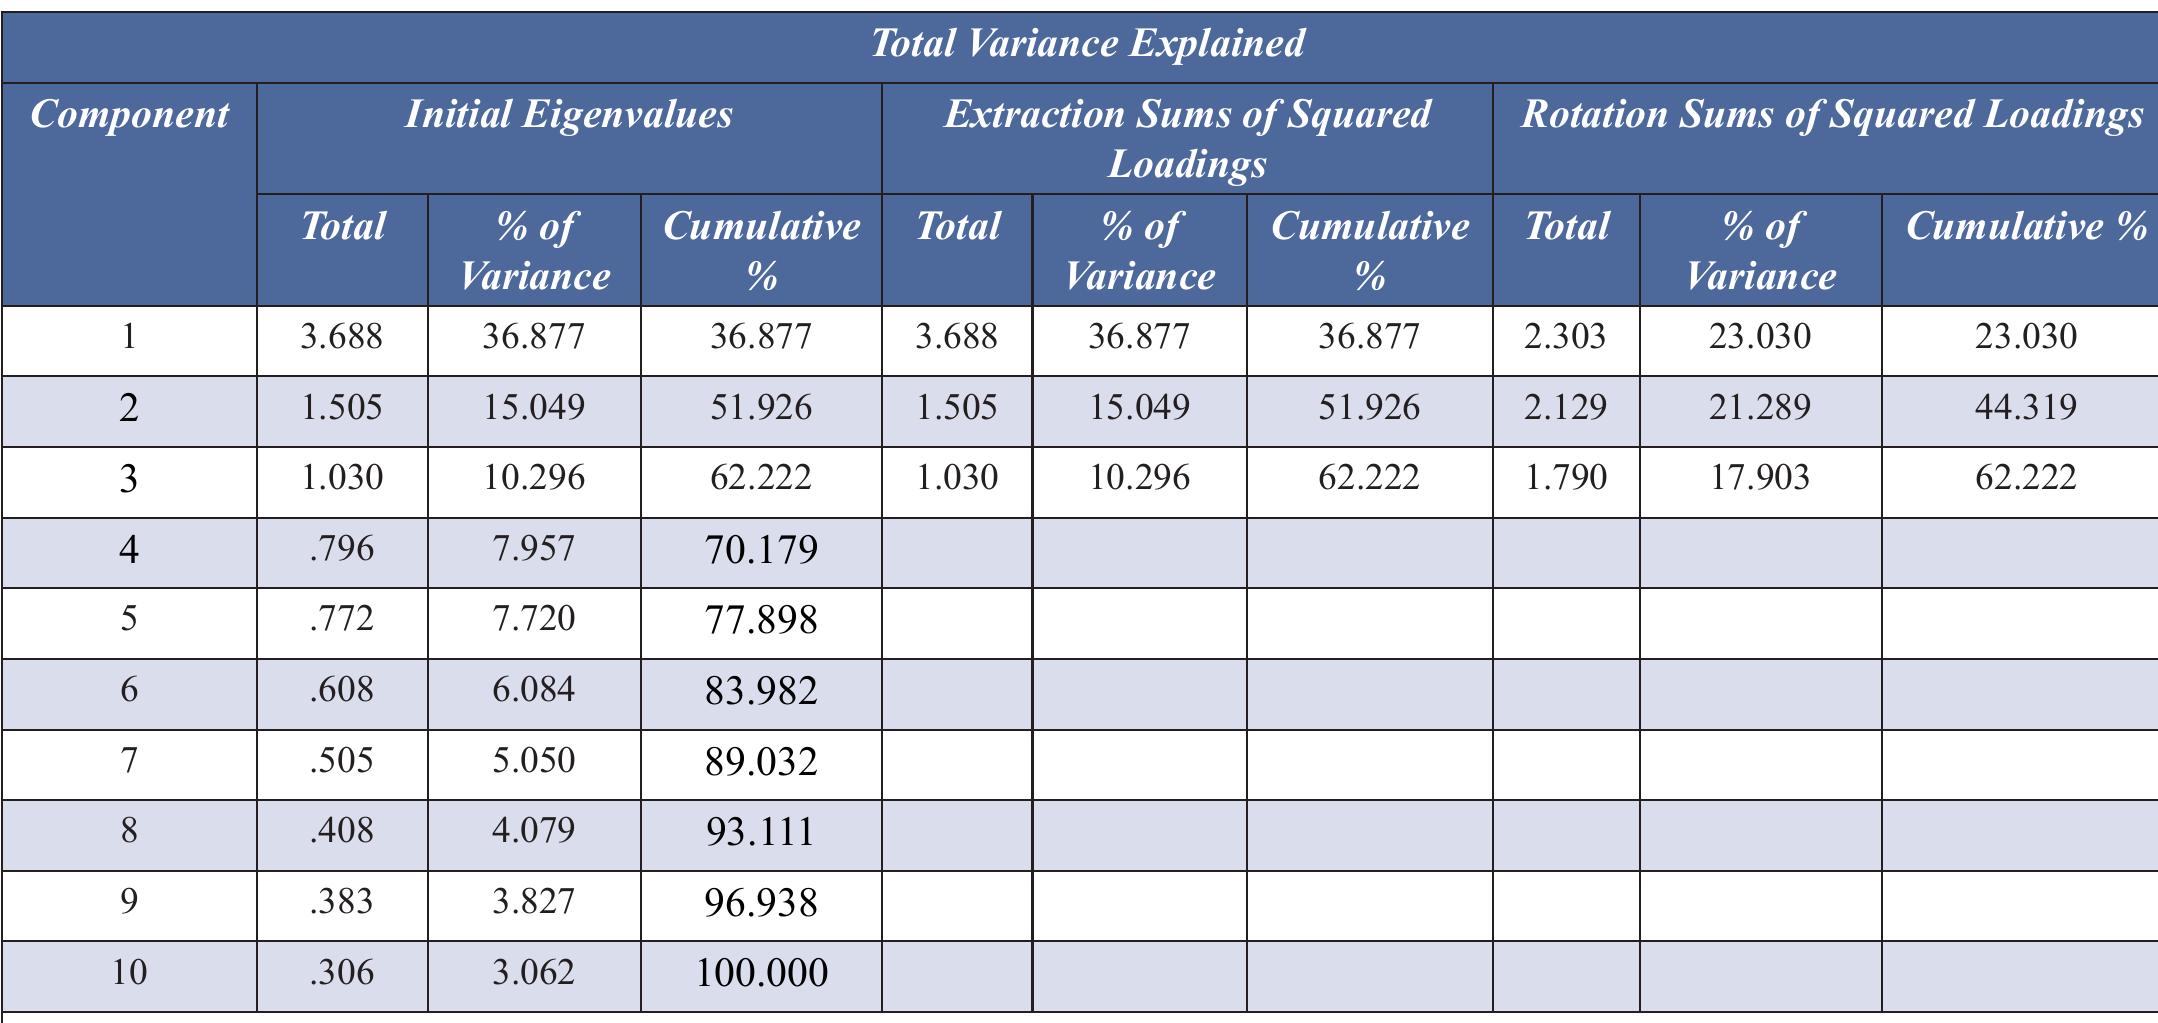Viewport: 2158px width, 1023px height.
Task: Click the 'Initial Eigenvalues' group header
Action: point(568,115)
